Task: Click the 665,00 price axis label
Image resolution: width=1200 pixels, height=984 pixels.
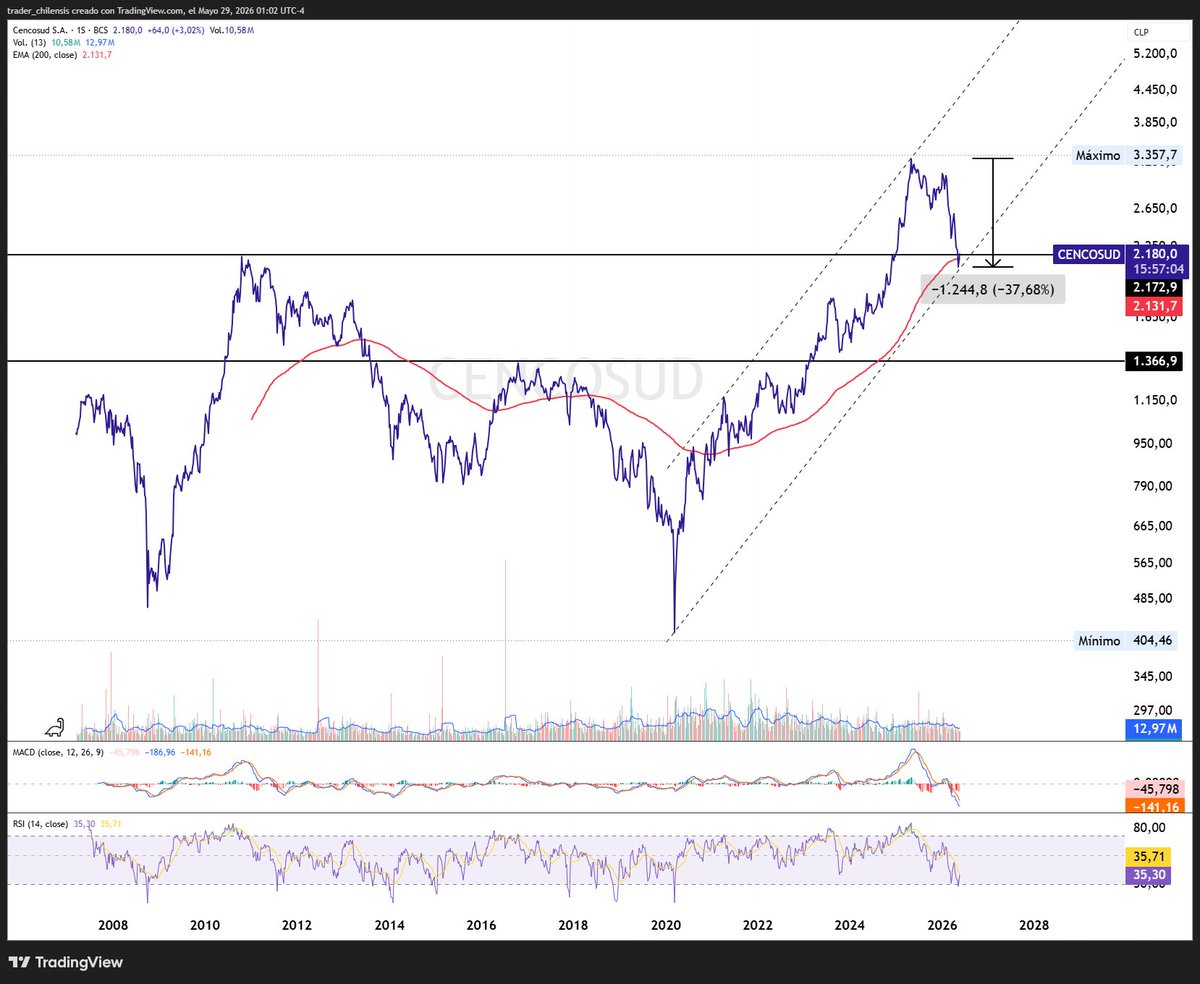Action: click(x=1151, y=526)
